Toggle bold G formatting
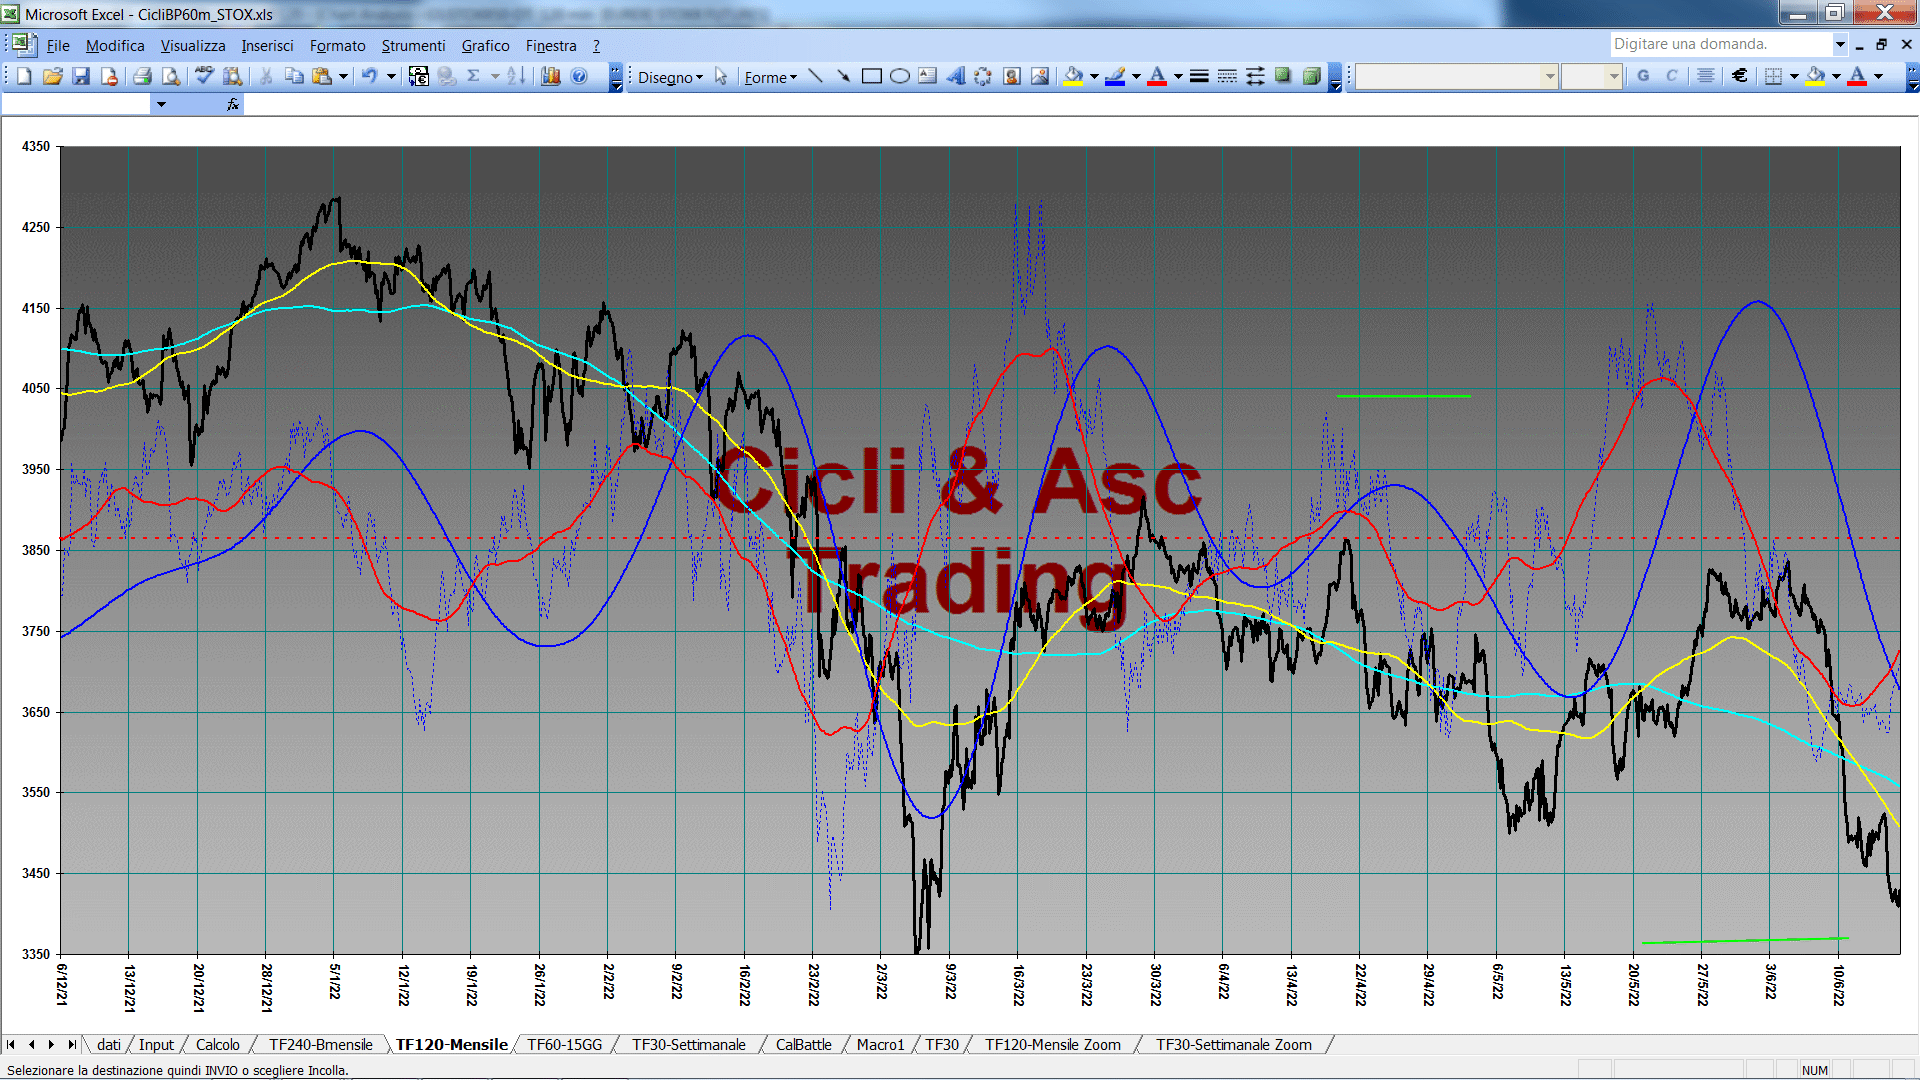This screenshot has width=1920, height=1080. click(x=1643, y=76)
